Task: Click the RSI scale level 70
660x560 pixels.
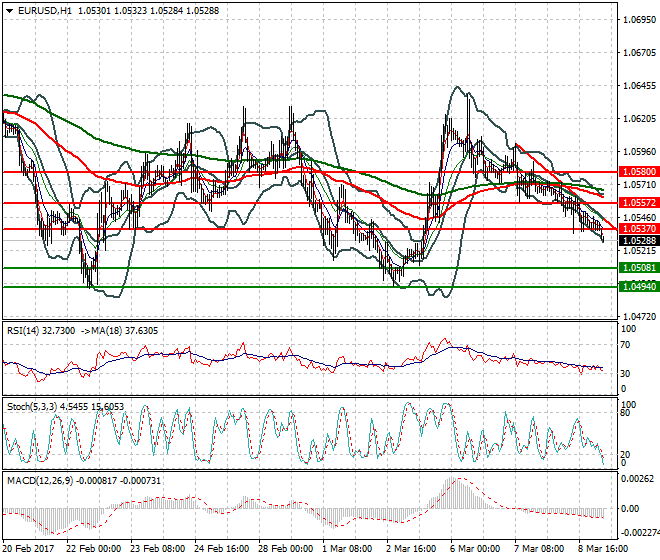Action: [x=626, y=345]
